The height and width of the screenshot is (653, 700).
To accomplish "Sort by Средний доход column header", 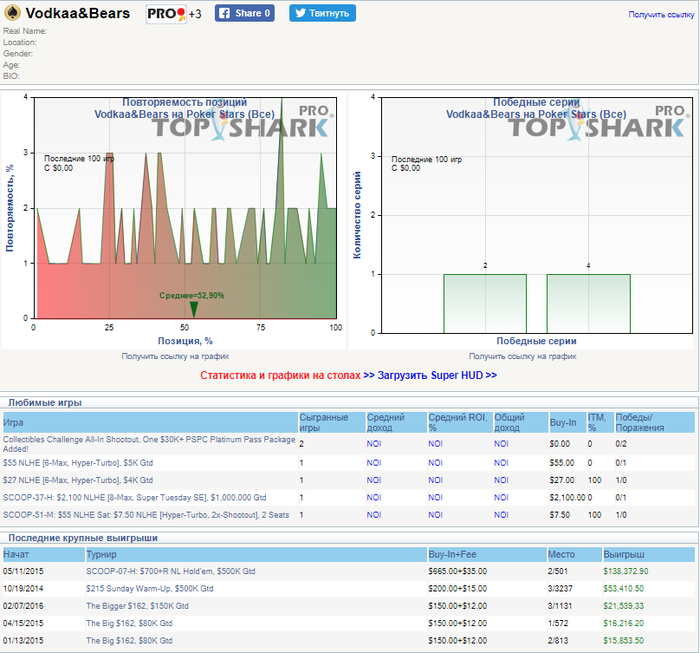I will (396, 422).
